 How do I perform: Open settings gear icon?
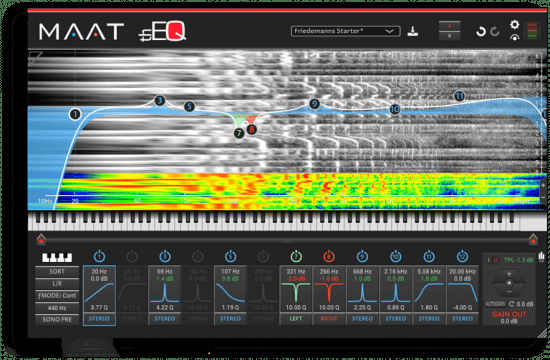tap(514, 24)
